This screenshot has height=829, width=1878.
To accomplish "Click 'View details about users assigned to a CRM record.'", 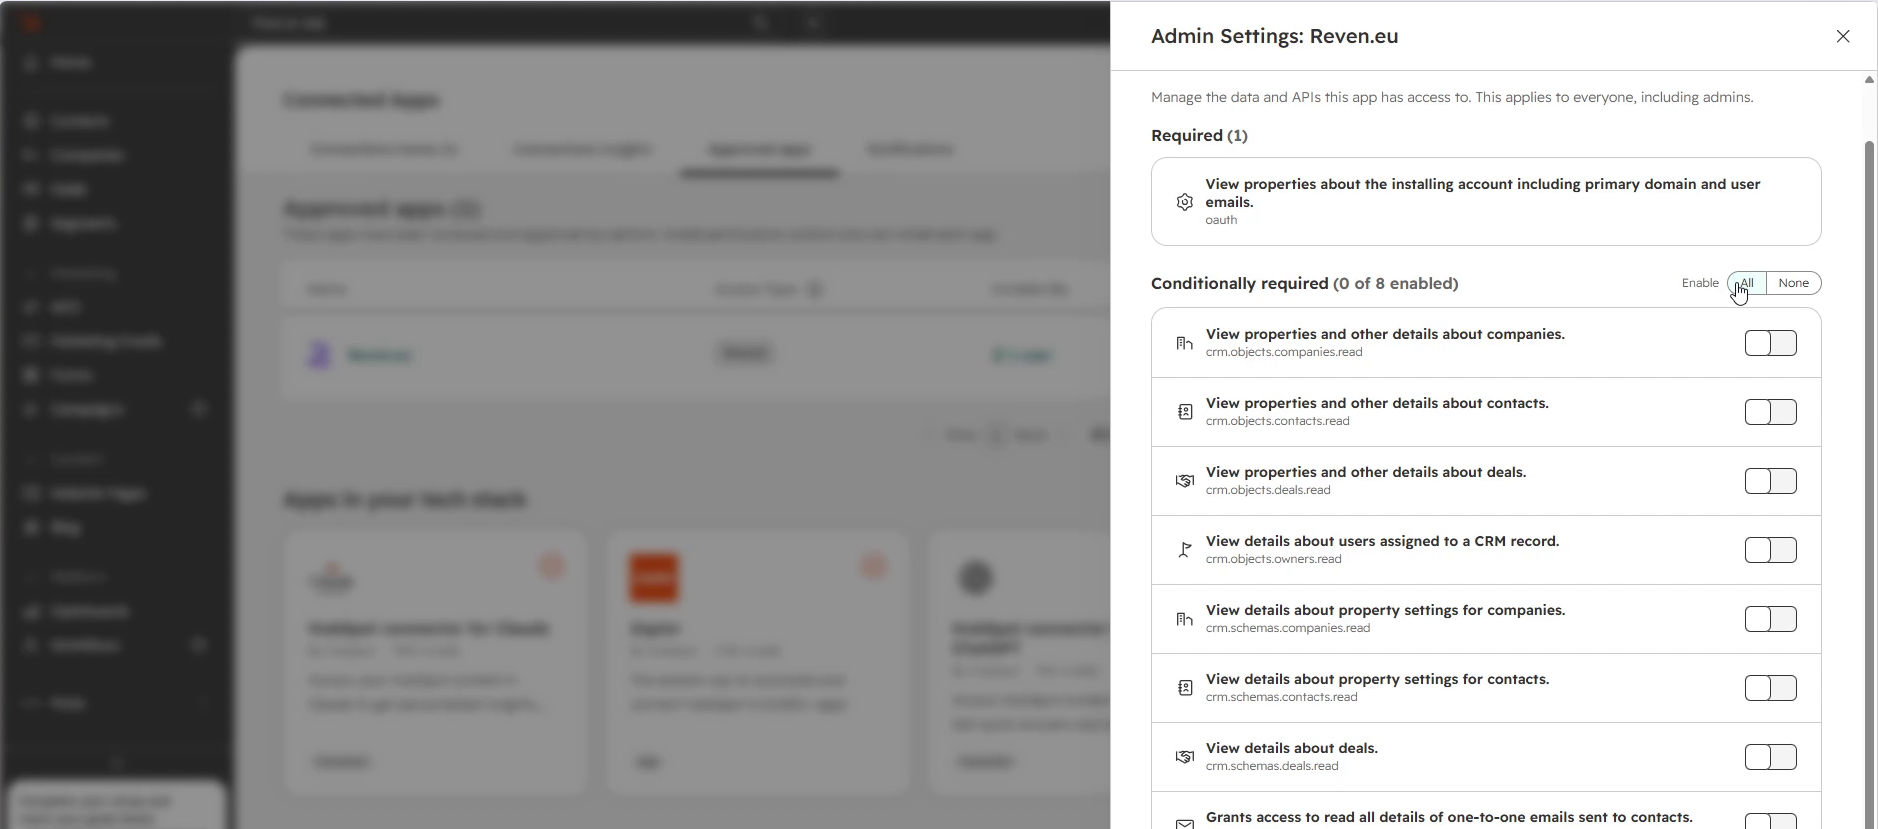I will click(1382, 541).
